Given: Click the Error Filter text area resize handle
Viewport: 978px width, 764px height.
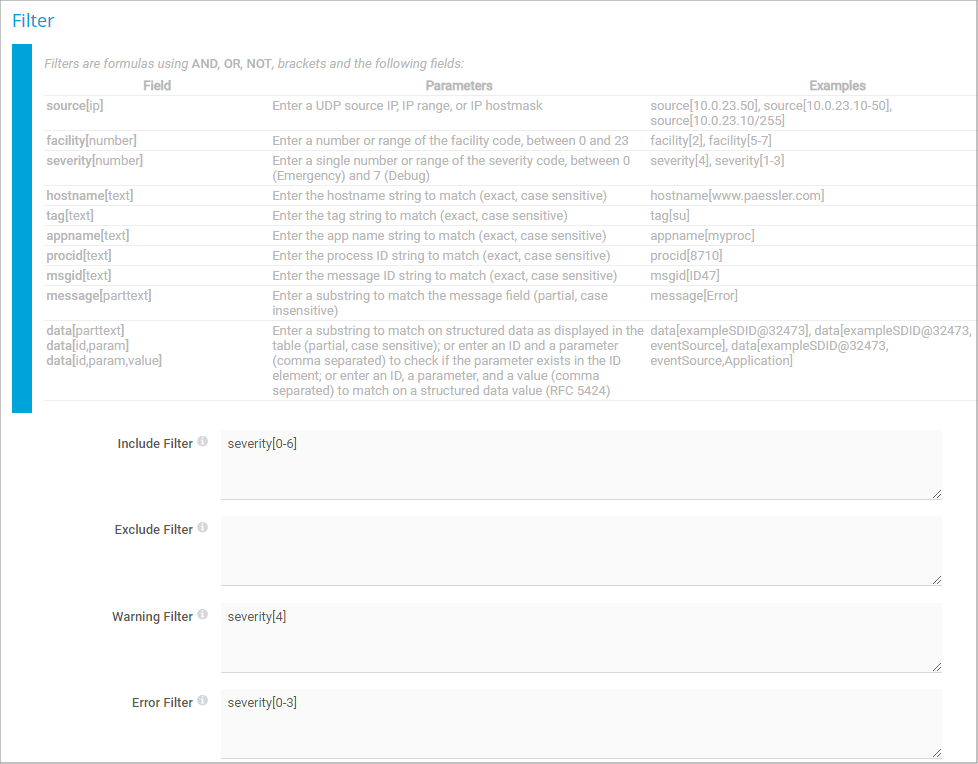Looking at the screenshot, I should [x=936, y=753].
